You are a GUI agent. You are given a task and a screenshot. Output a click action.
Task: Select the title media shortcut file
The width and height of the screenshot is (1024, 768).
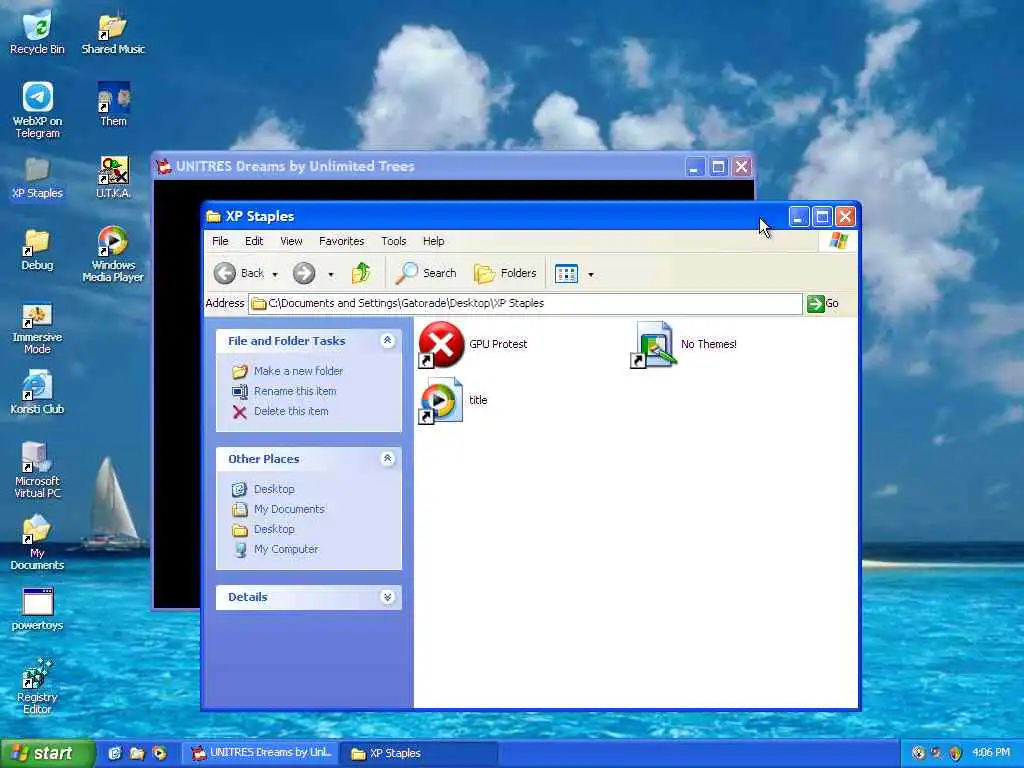pyautogui.click(x=453, y=400)
